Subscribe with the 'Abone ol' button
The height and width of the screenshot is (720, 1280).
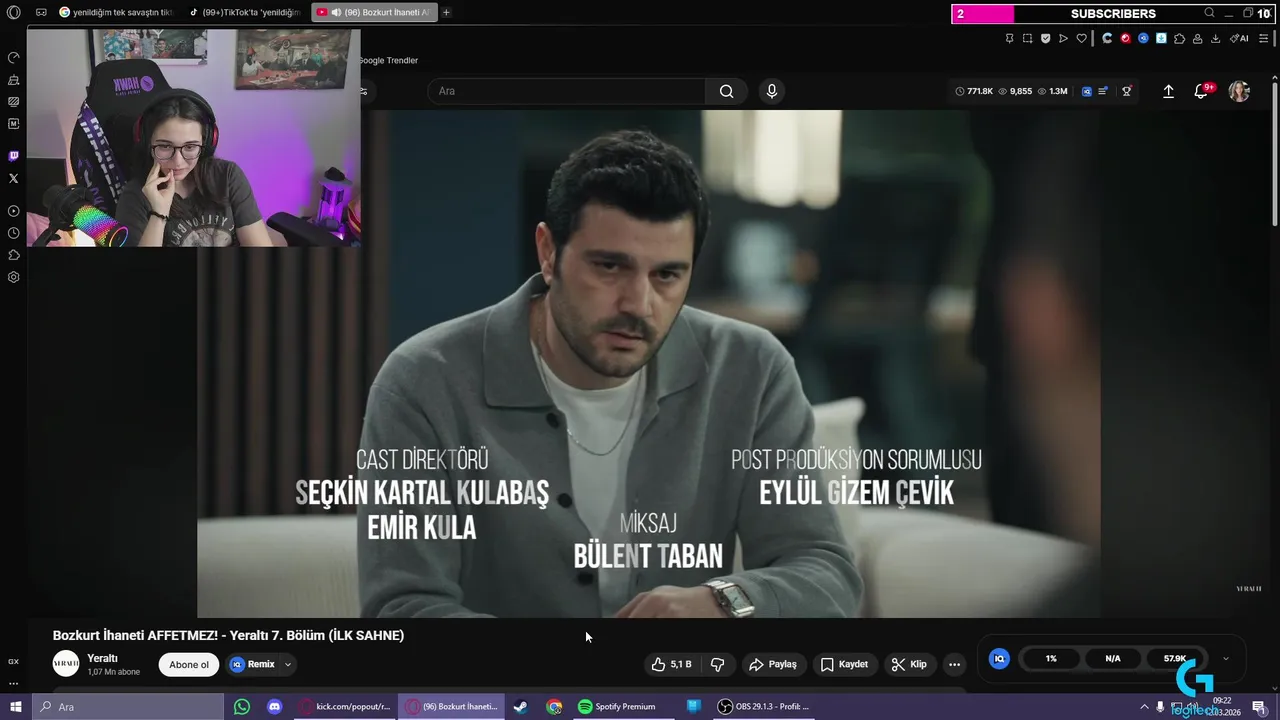click(189, 665)
